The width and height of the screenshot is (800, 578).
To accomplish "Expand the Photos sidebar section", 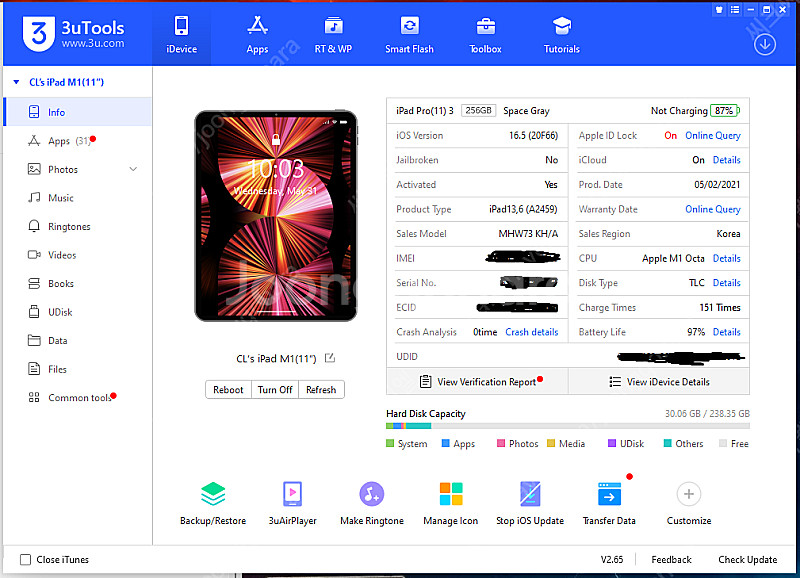I will pyautogui.click(x=133, y=170).
